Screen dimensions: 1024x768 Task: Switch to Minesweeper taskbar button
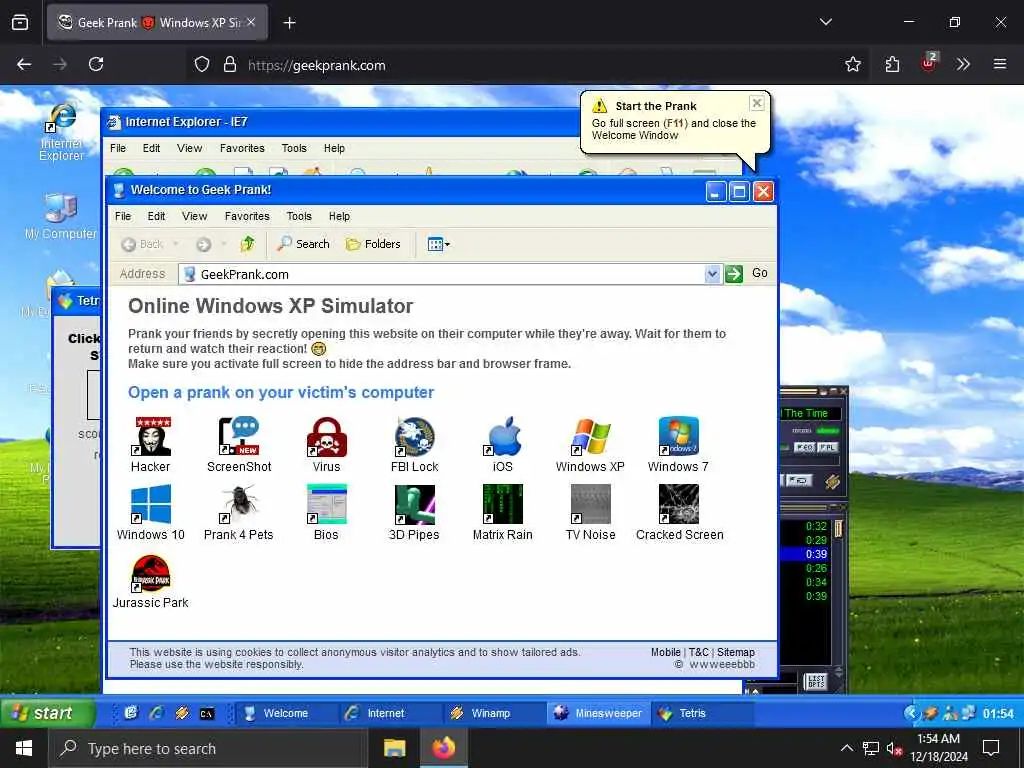click(x=598, y=713)
